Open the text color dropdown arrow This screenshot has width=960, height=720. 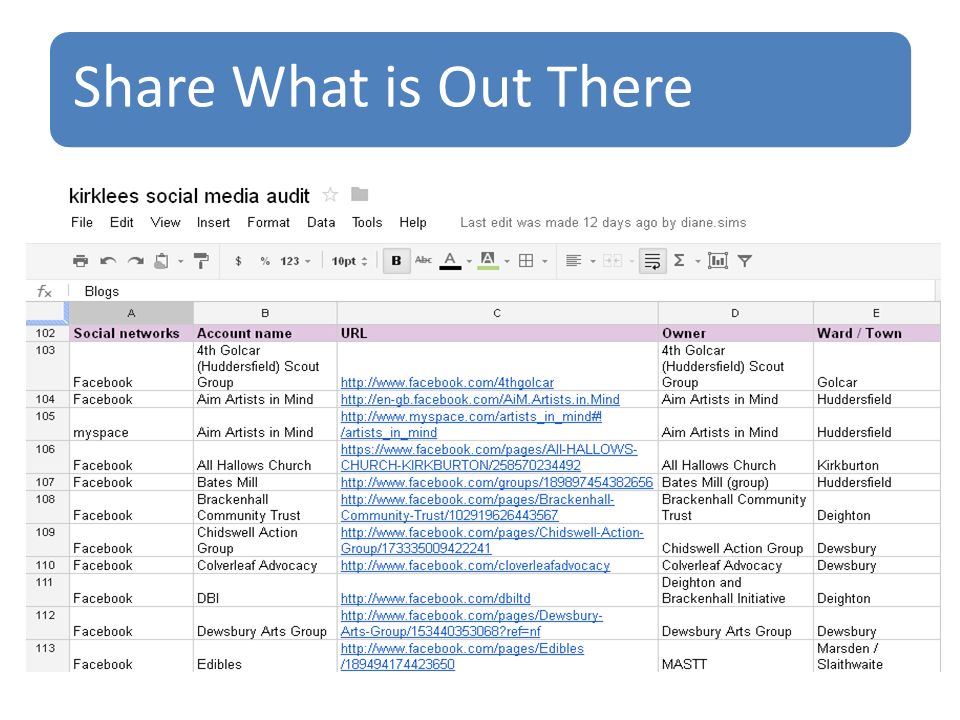[x=469, y=261]
